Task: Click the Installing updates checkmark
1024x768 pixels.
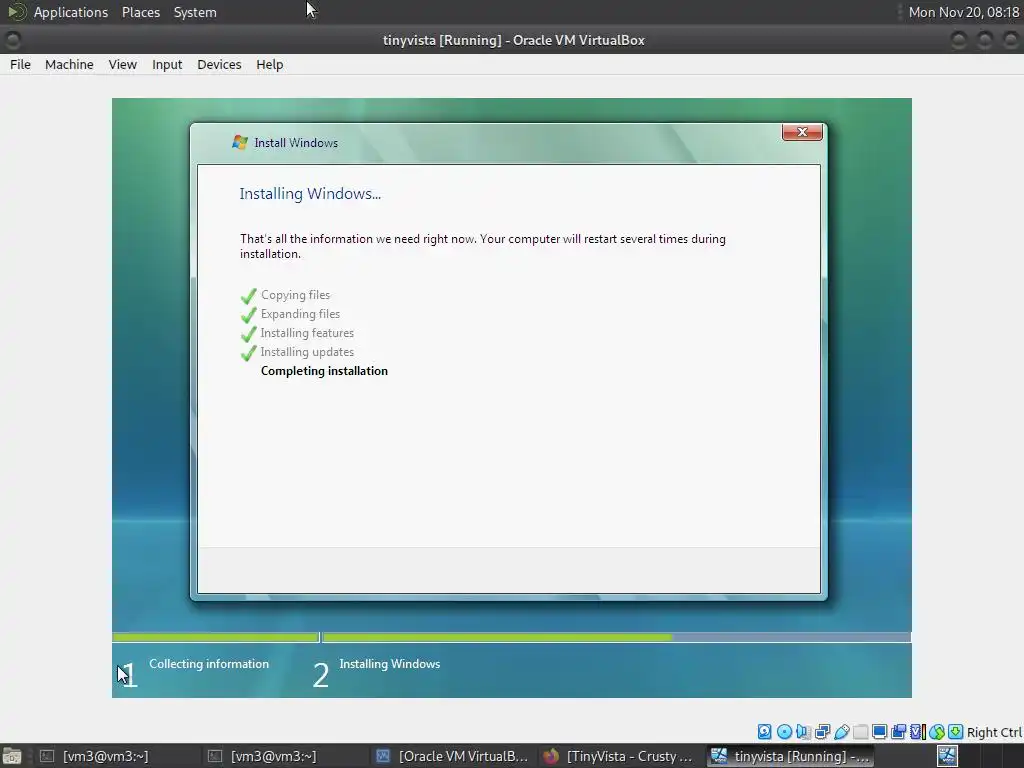Action: pyautogui.click(x=248, y=353)
